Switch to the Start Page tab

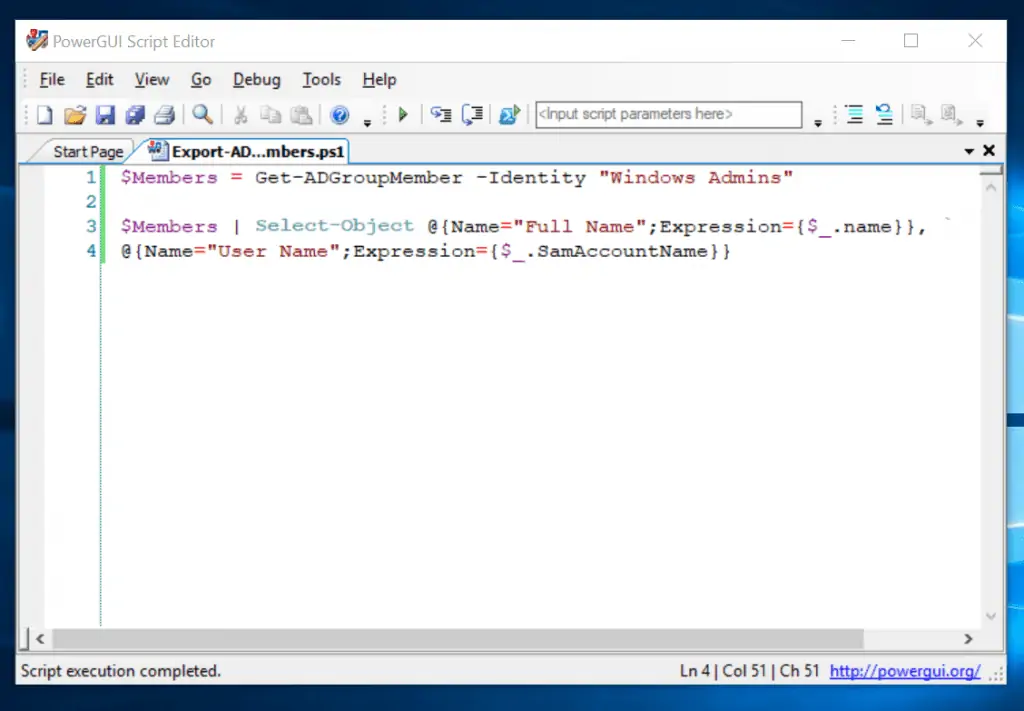88,151
